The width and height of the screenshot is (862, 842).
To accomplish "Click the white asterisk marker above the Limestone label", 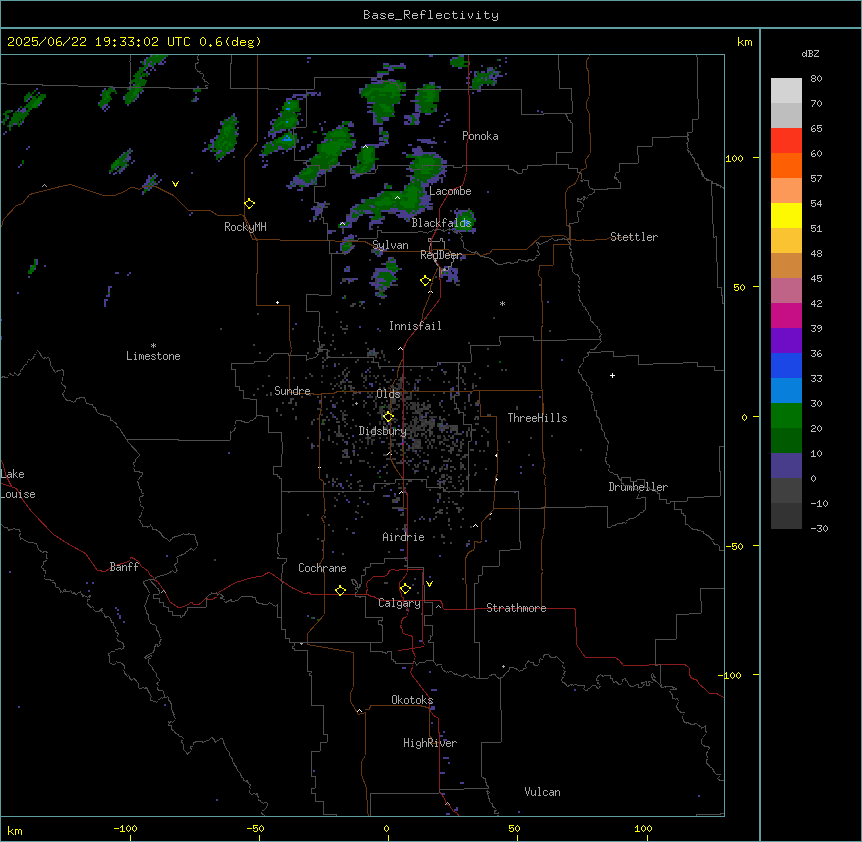I will click(x=153, y=346).
